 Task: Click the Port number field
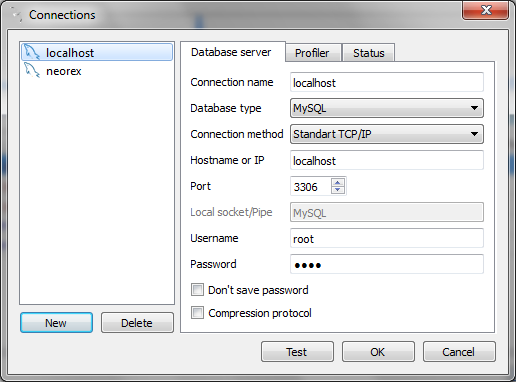point(310,186)
